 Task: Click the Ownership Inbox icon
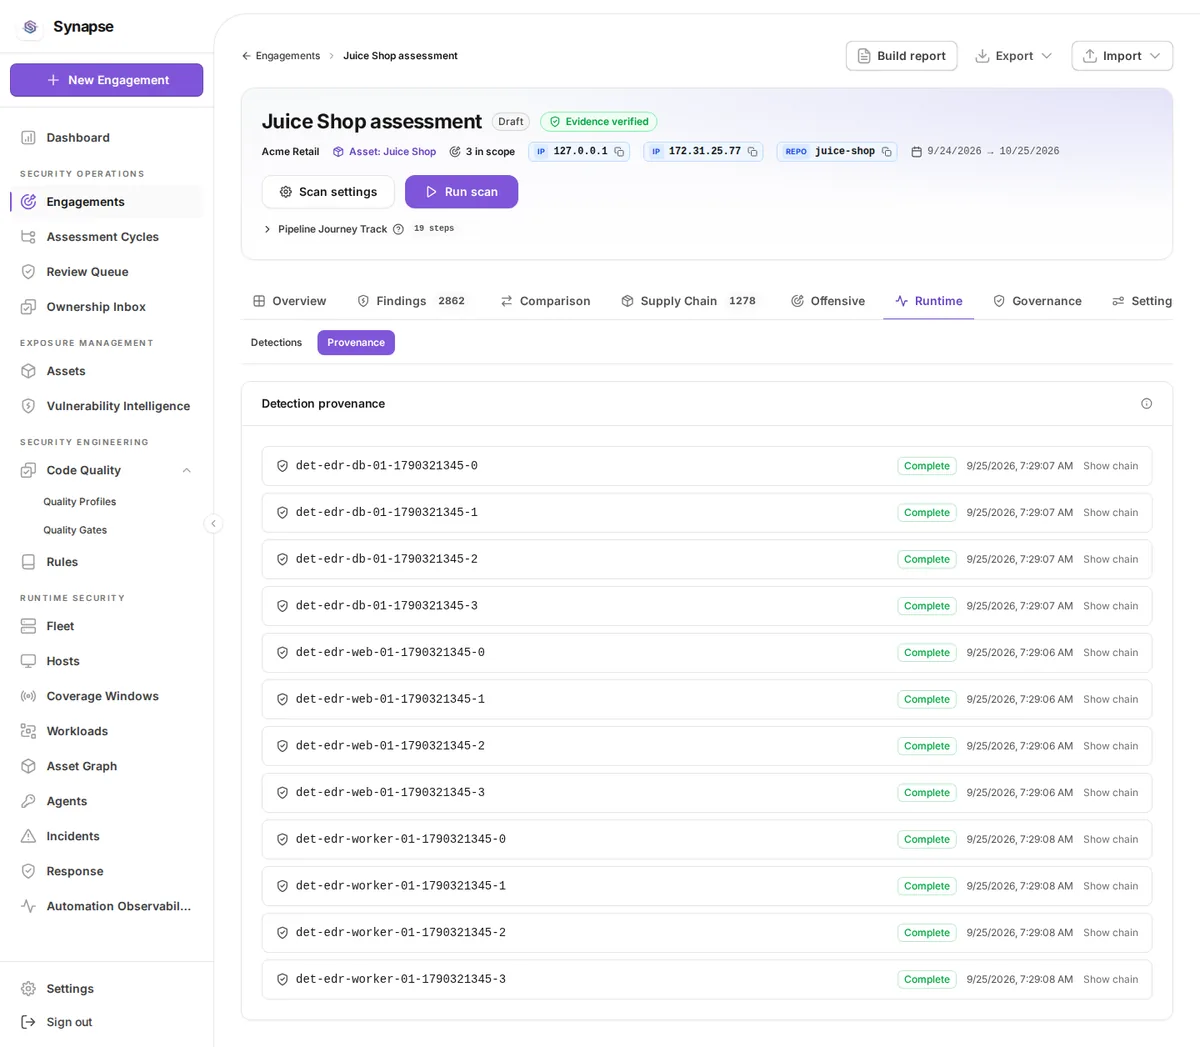click(x=28, y=307)
